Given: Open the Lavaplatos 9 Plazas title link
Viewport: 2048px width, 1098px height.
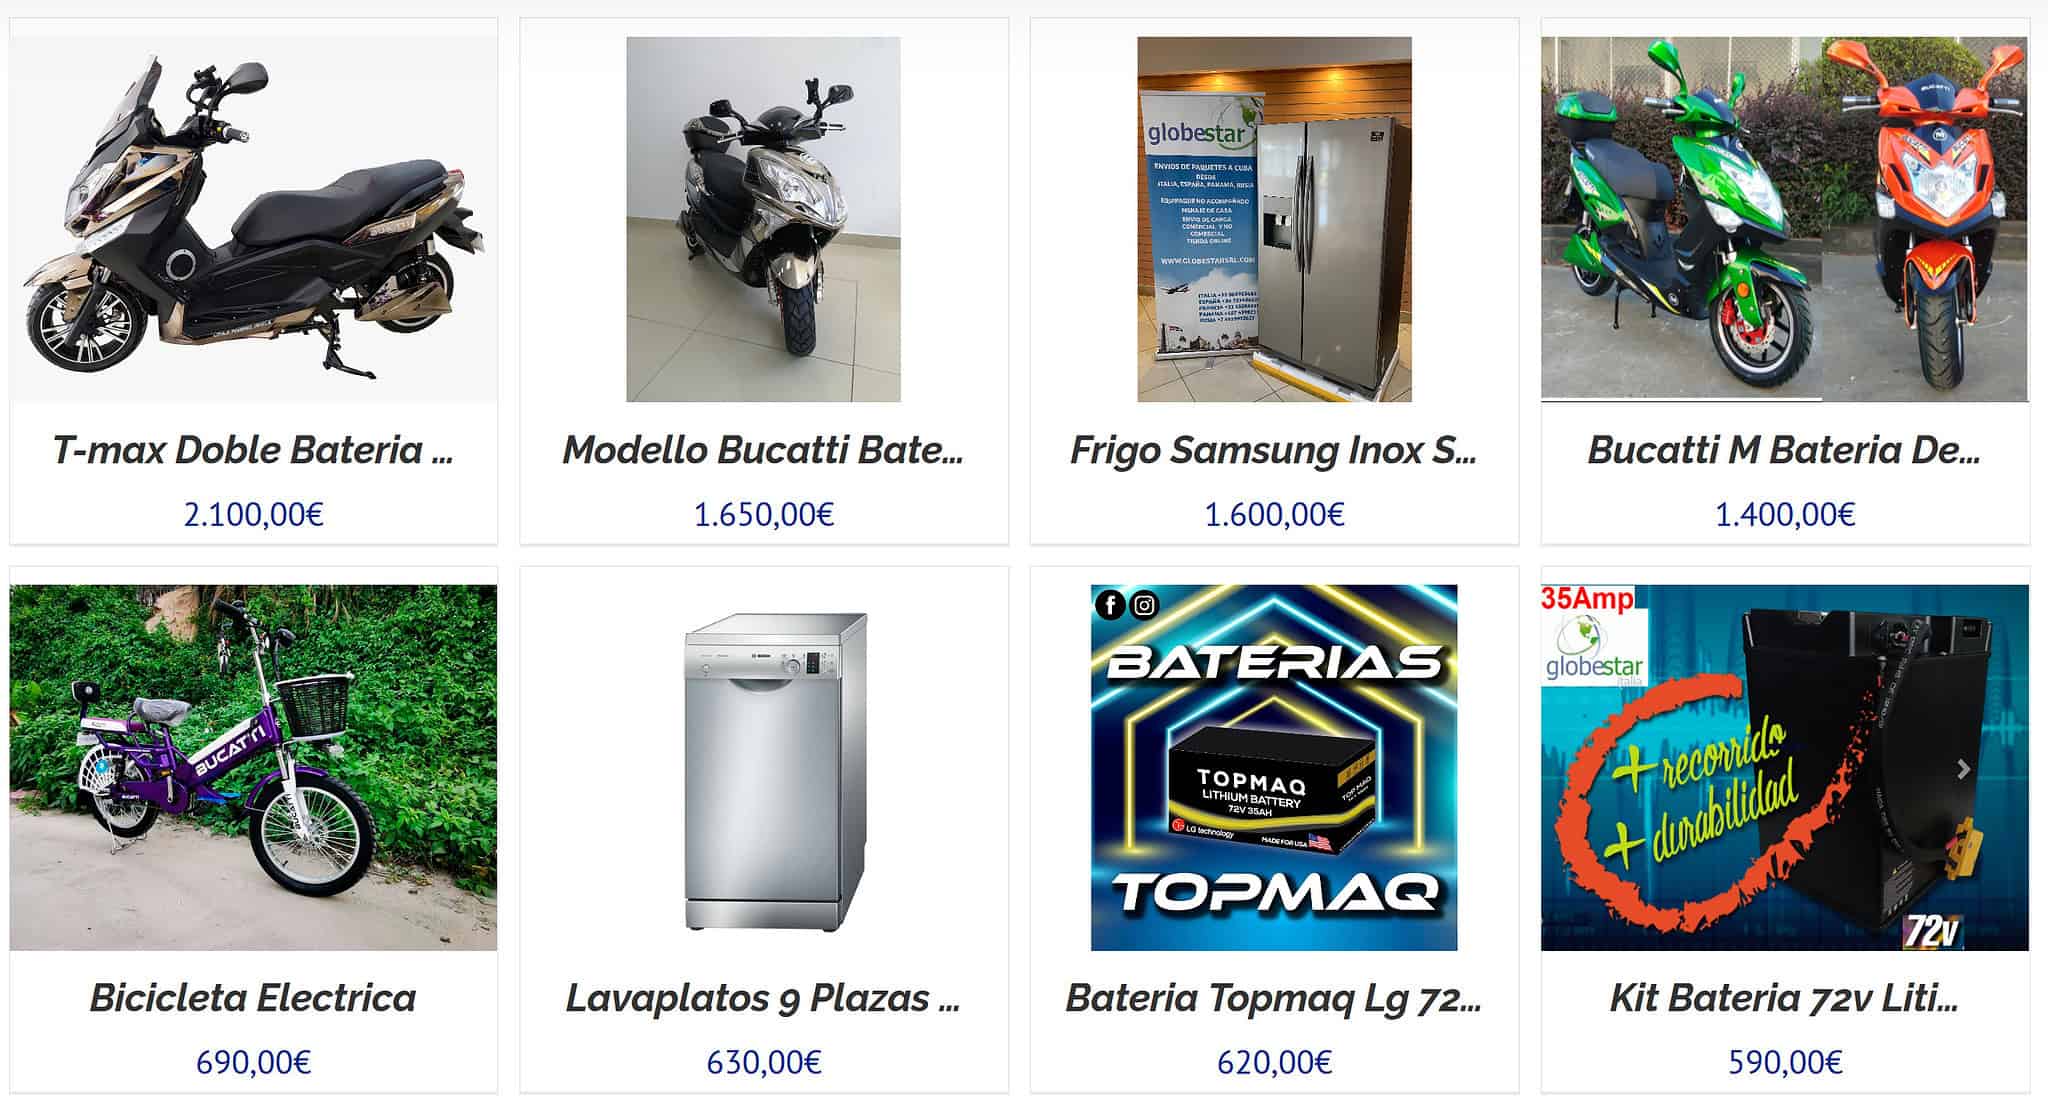Looking at the screenshot, I should (x=763, y=998).
